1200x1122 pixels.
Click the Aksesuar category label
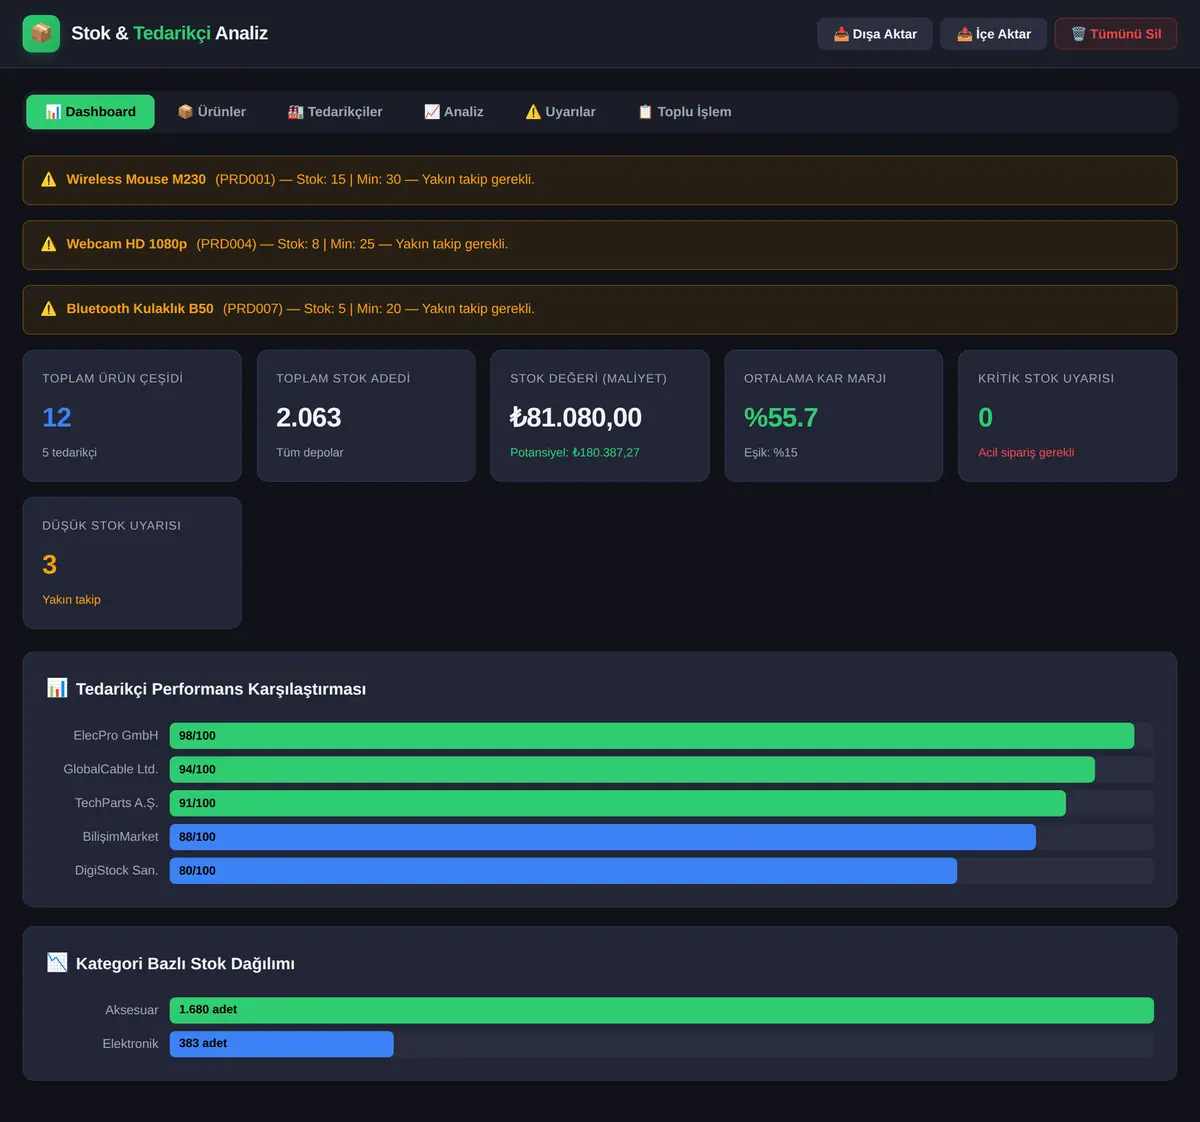[x=132, y=1010]
